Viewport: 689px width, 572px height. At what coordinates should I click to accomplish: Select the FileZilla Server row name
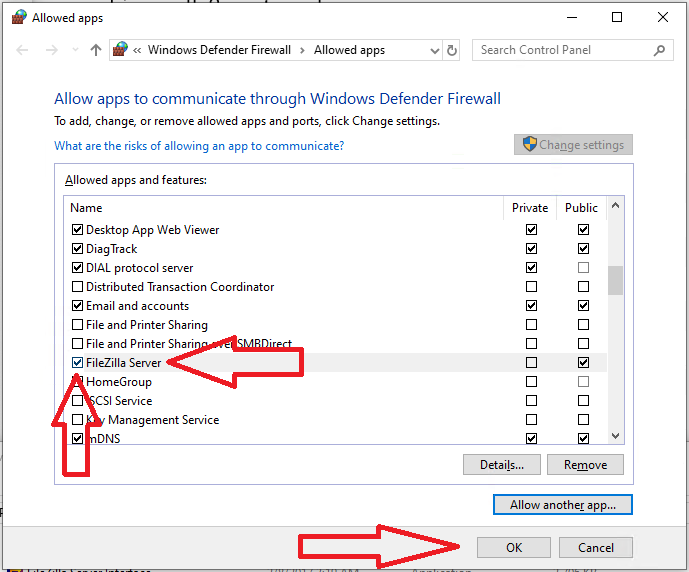click(124, 363)
